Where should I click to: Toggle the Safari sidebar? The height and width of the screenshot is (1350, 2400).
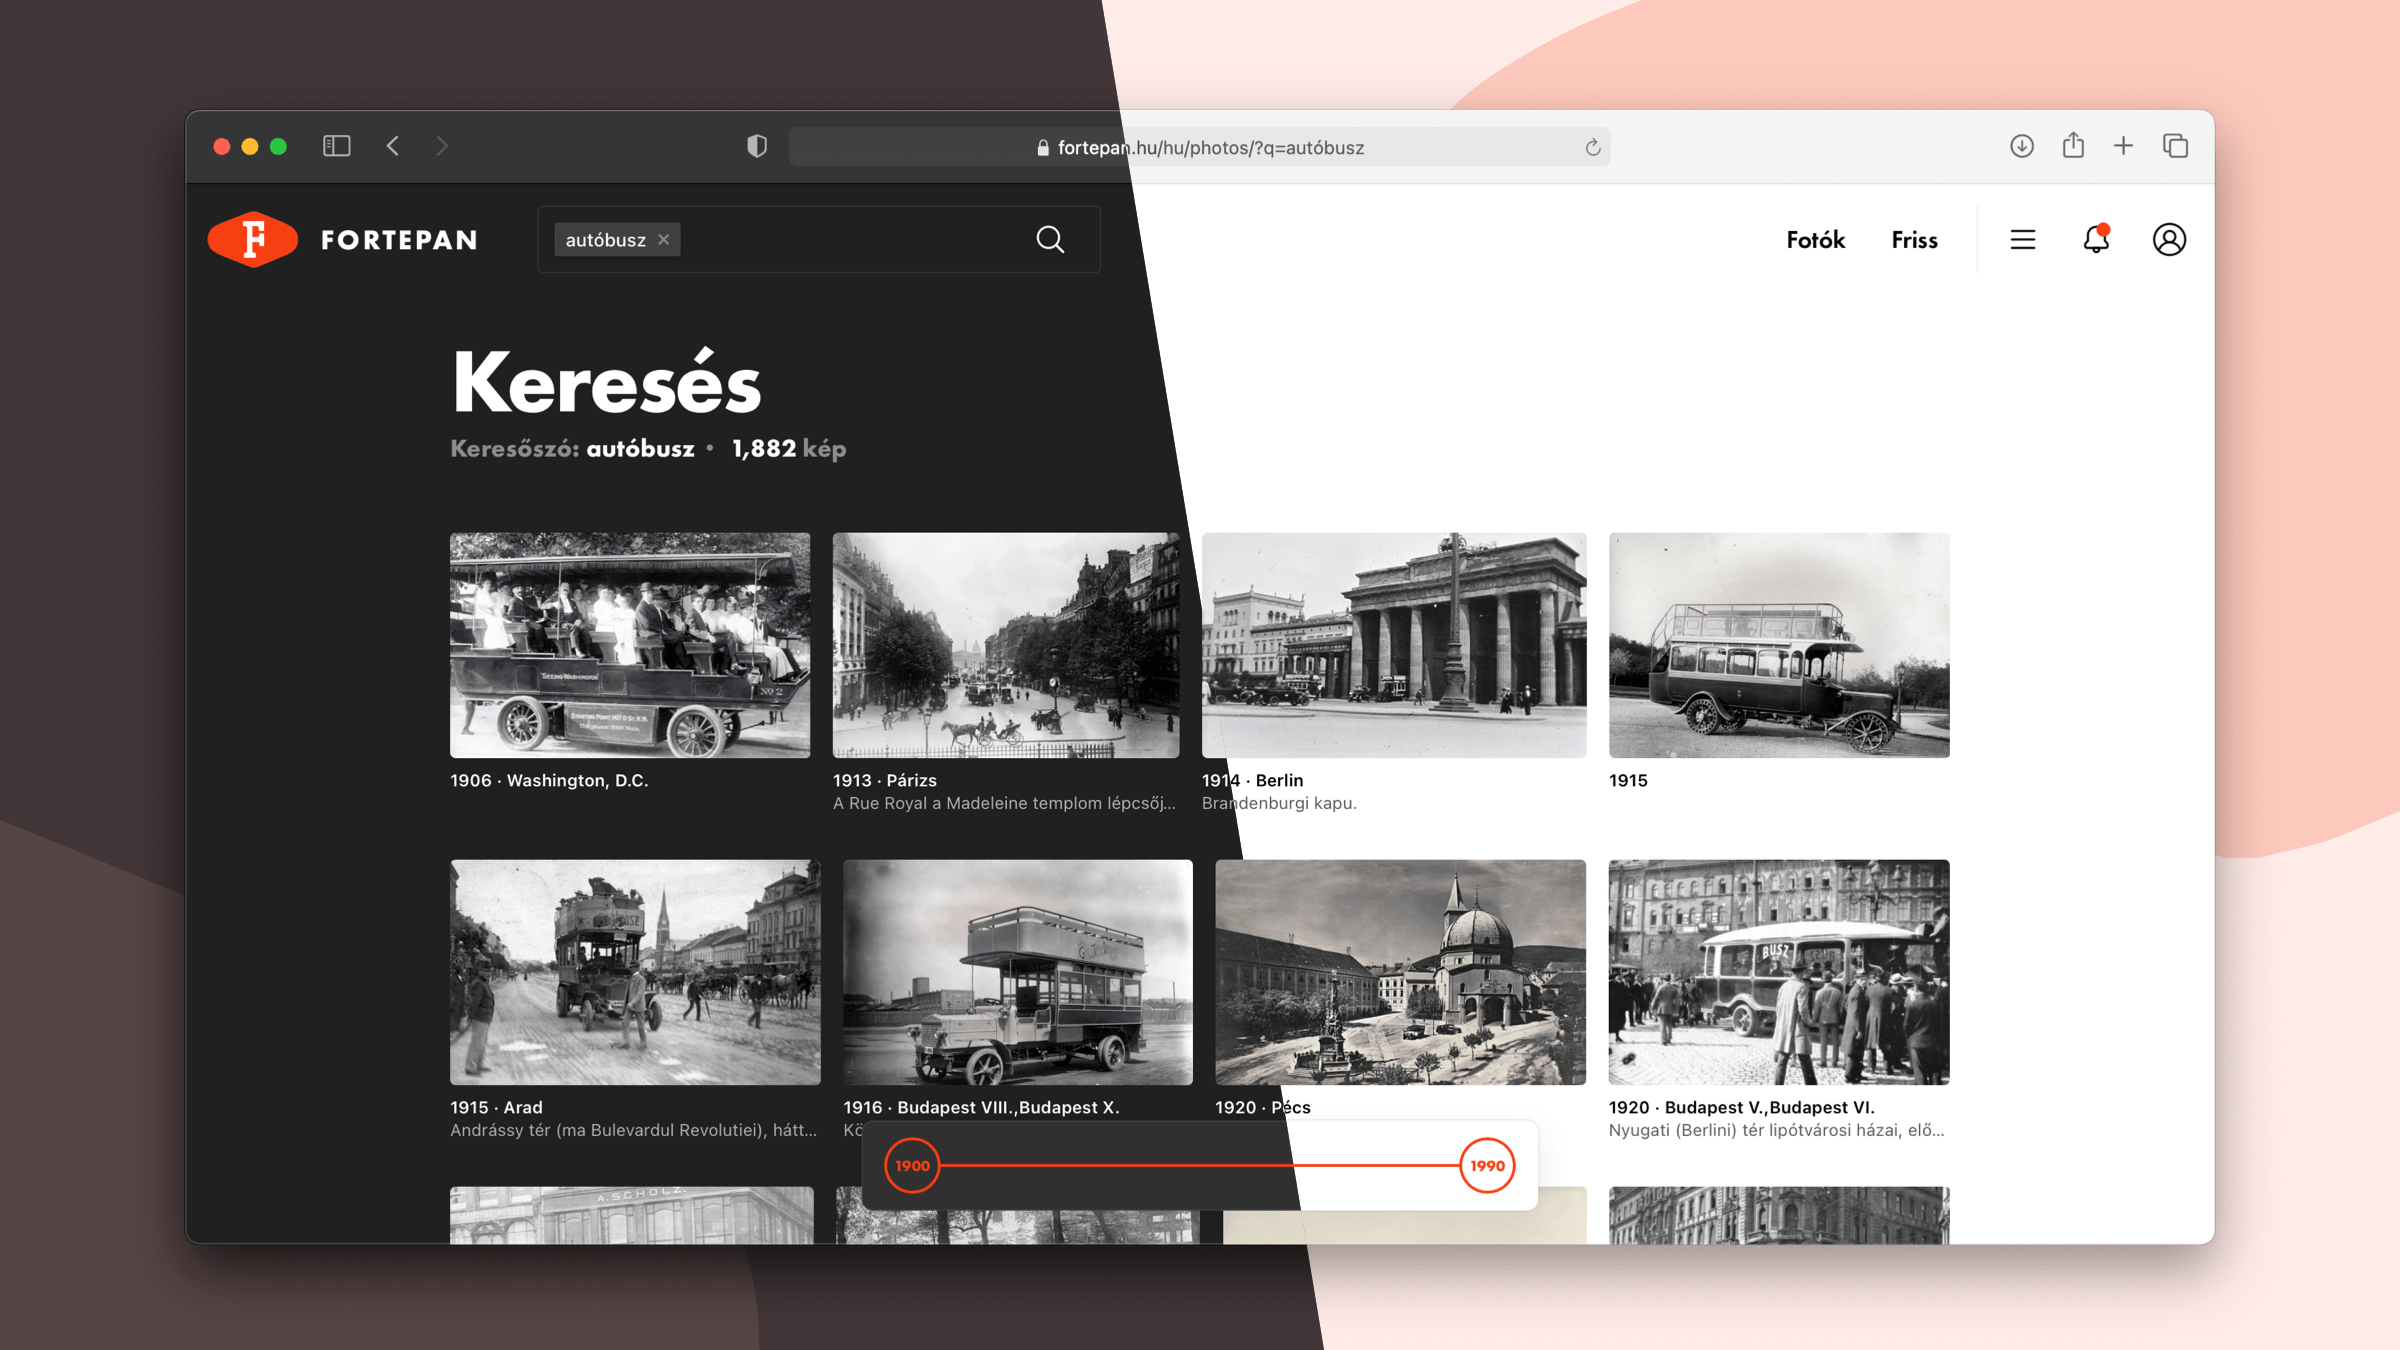tap(336, 146)
